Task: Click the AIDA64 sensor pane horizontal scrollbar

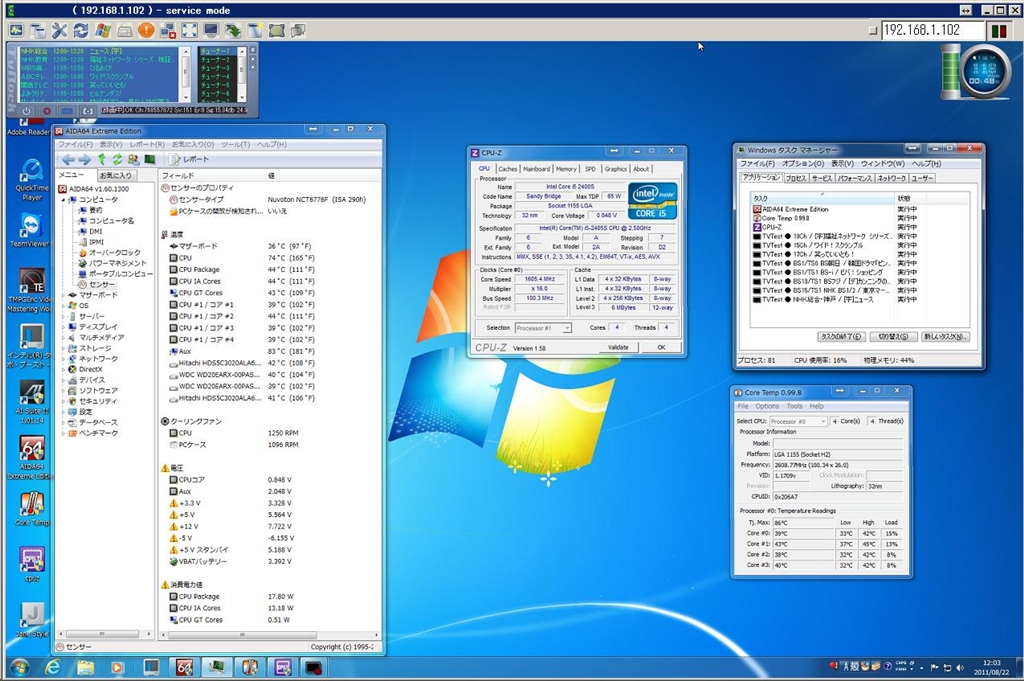Action: (x=270, y=635)
